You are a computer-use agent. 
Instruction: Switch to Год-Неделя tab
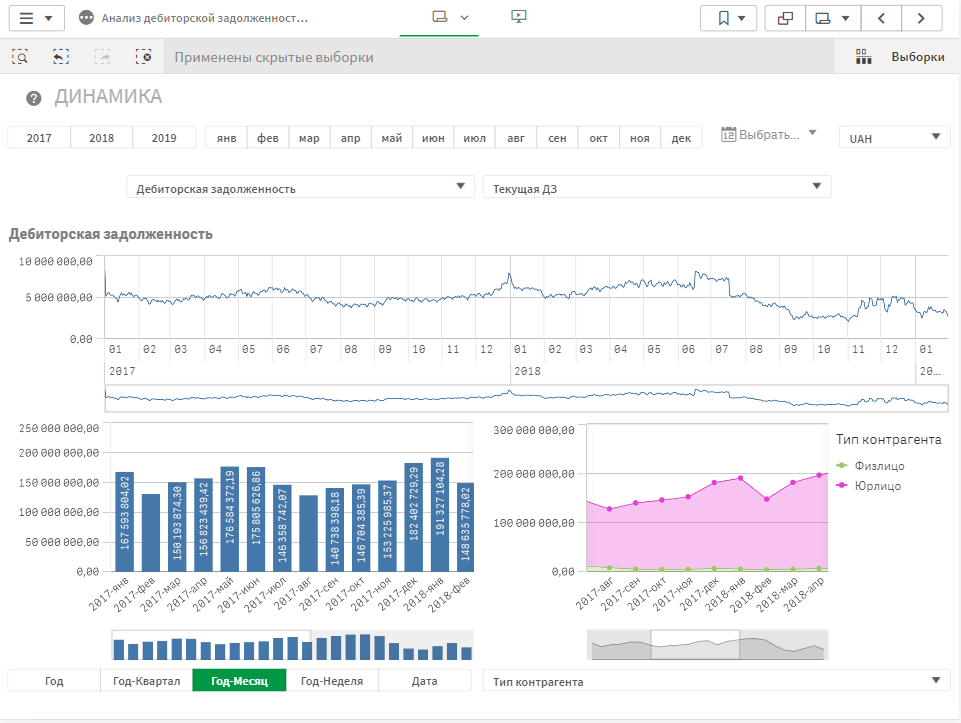tap(332, 681)
